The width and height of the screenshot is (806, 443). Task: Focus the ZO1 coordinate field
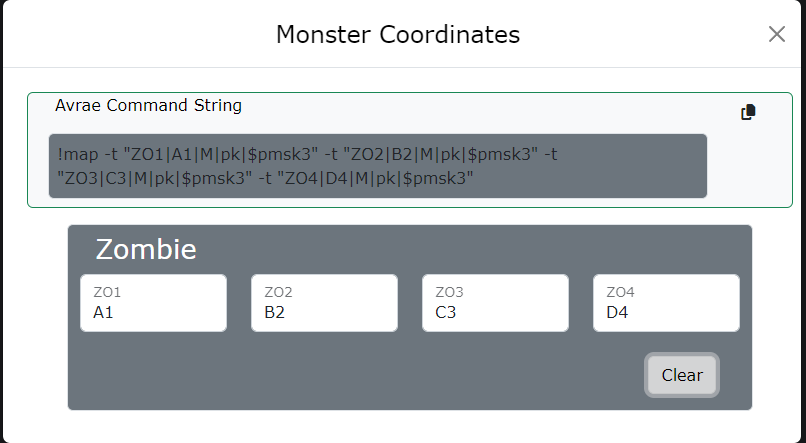coord(153,303)
